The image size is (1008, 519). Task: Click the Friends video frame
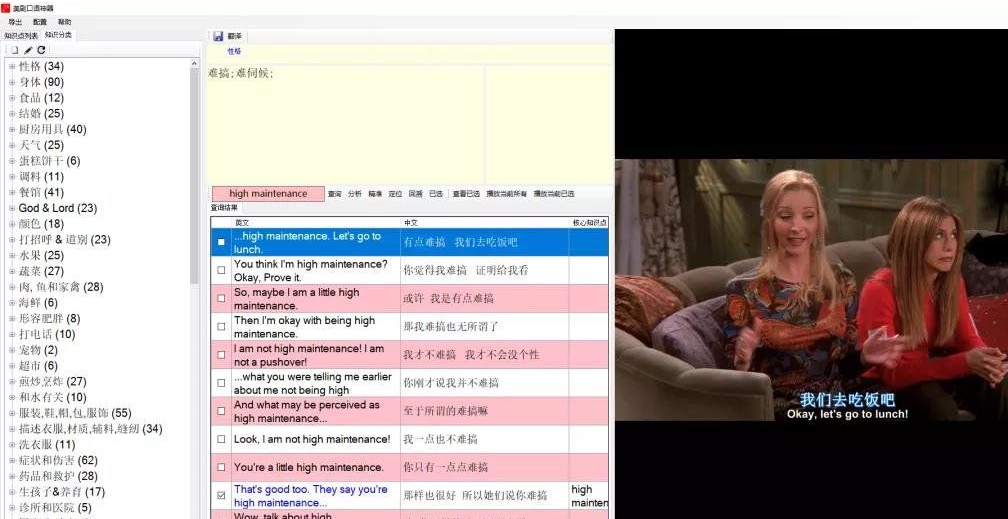tap(811, 290)
